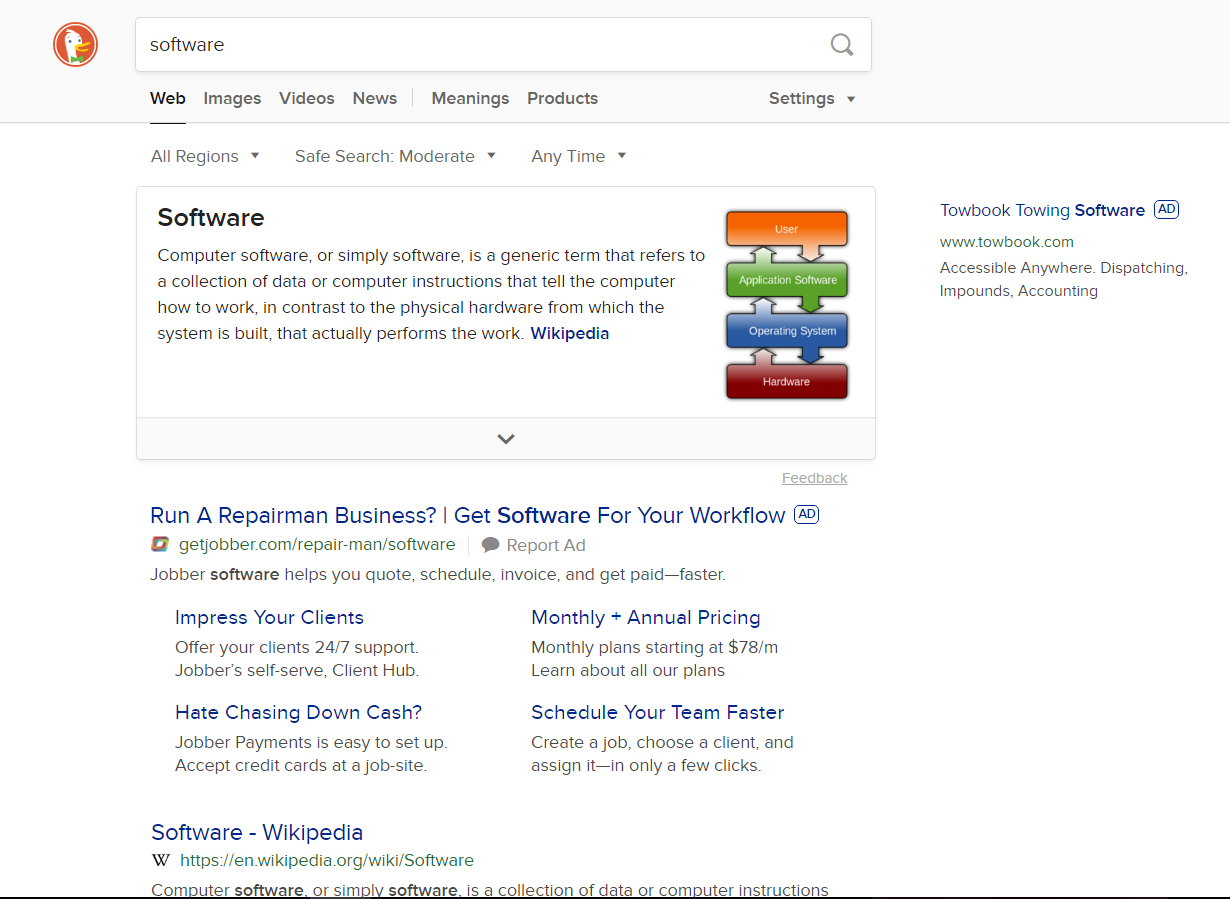Open the Run A Repairman Business ad

pos(468,515)
